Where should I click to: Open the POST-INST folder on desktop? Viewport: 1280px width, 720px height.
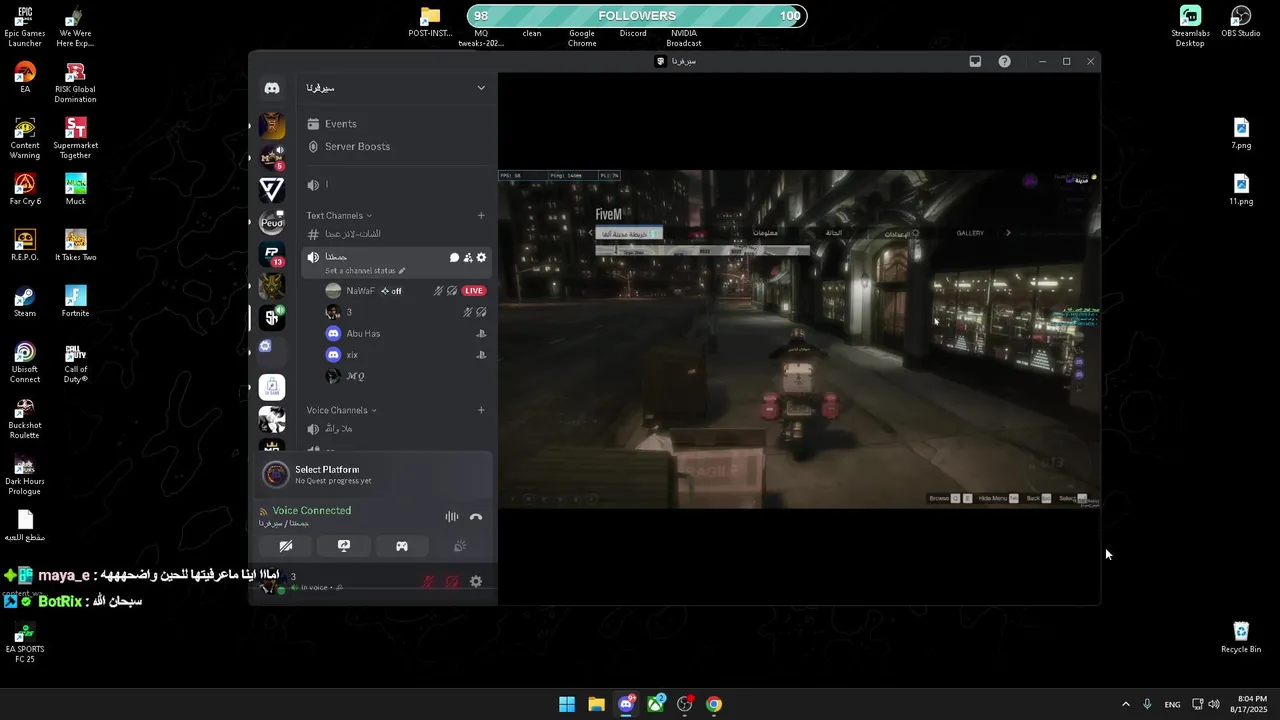click(x=430, y=22)
